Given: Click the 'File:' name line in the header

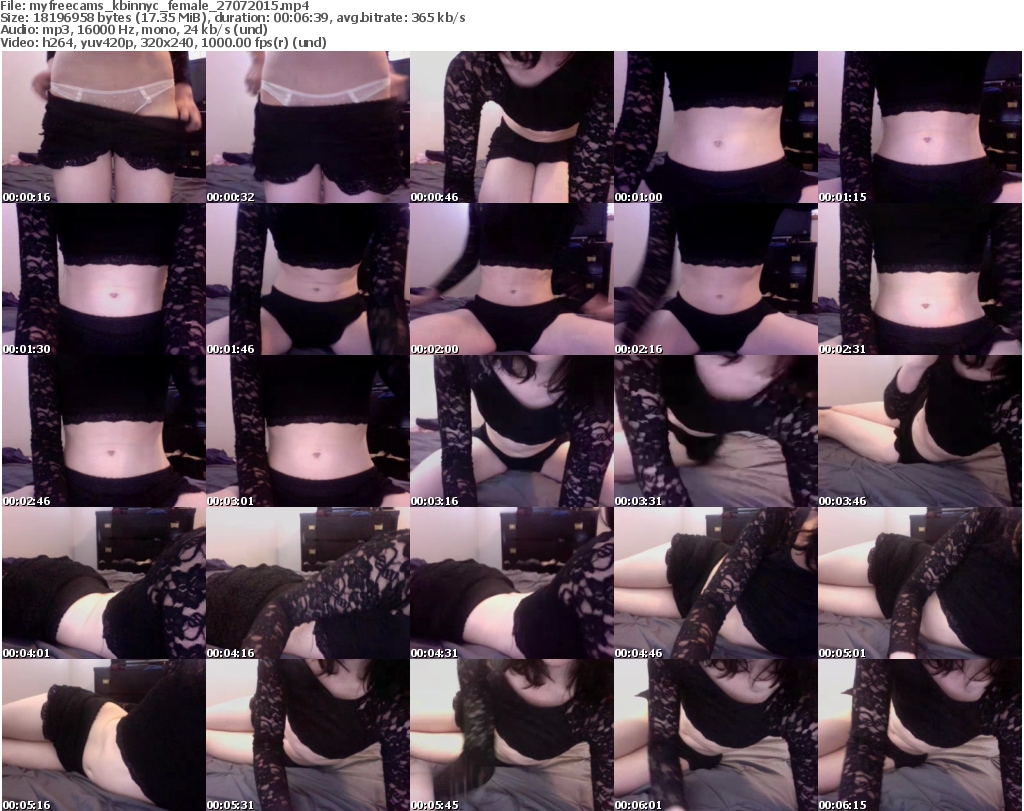Looking at the screenshot, I should tap(155, 6).
